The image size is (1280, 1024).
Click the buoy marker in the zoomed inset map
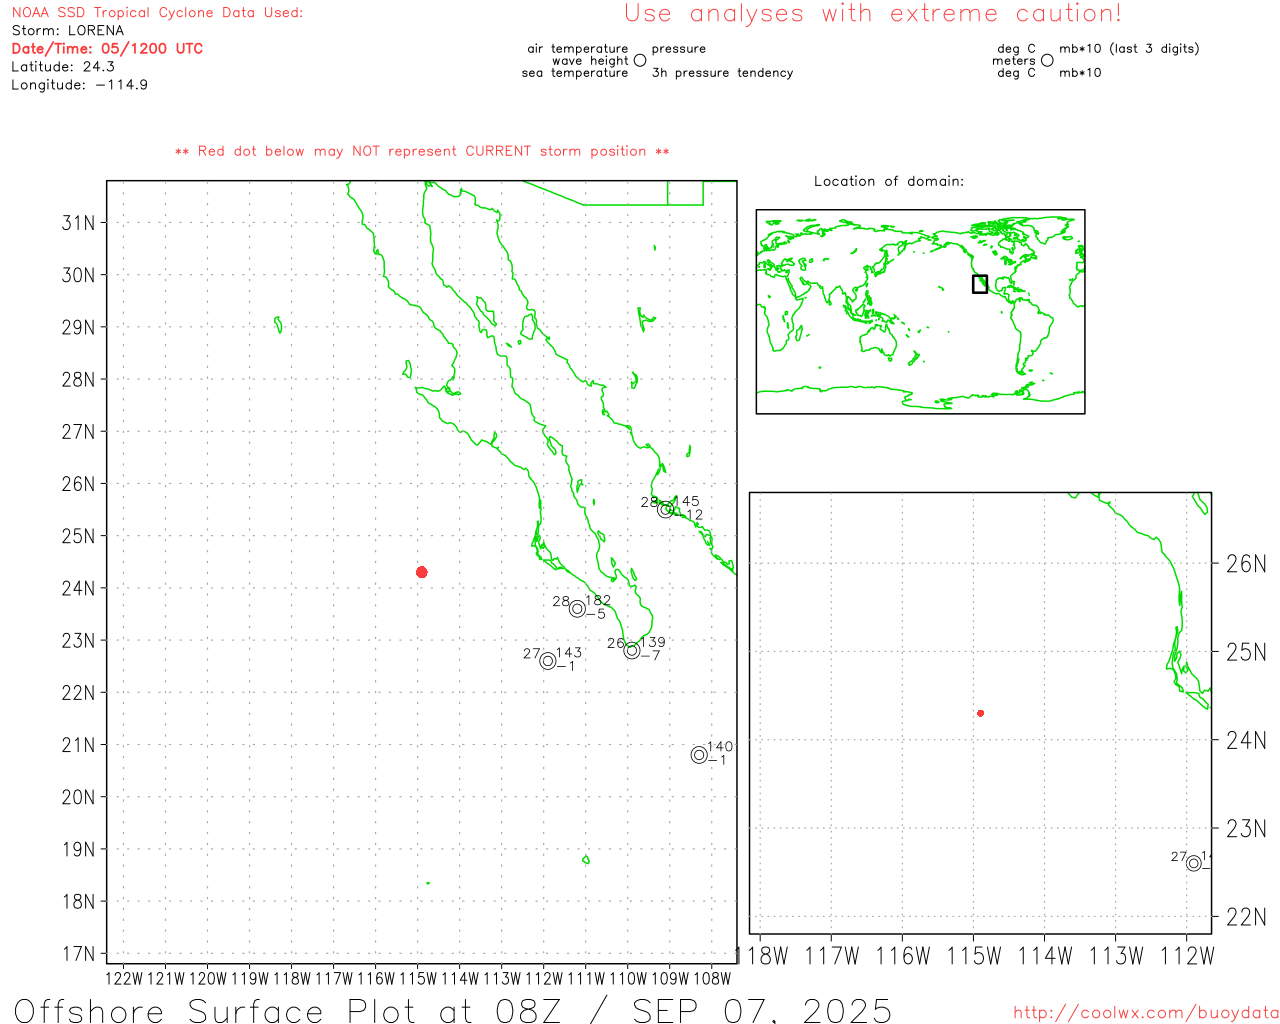coord(1194,863)
